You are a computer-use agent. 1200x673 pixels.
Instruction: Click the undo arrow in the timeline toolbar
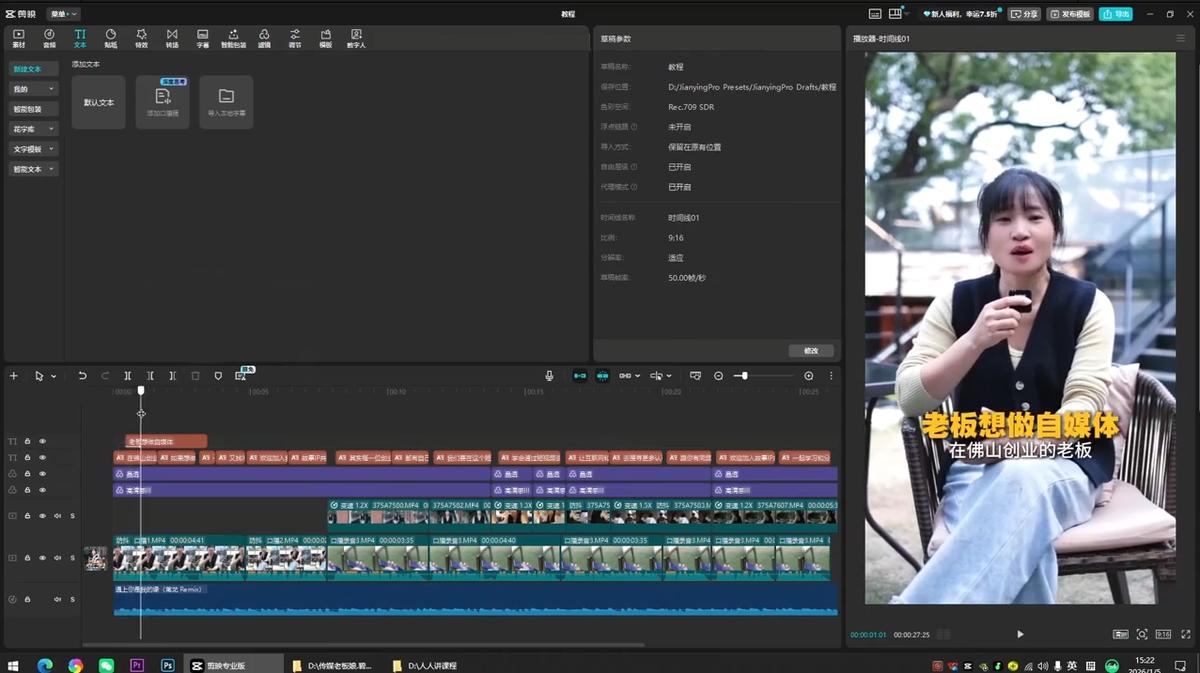point(82,376)
